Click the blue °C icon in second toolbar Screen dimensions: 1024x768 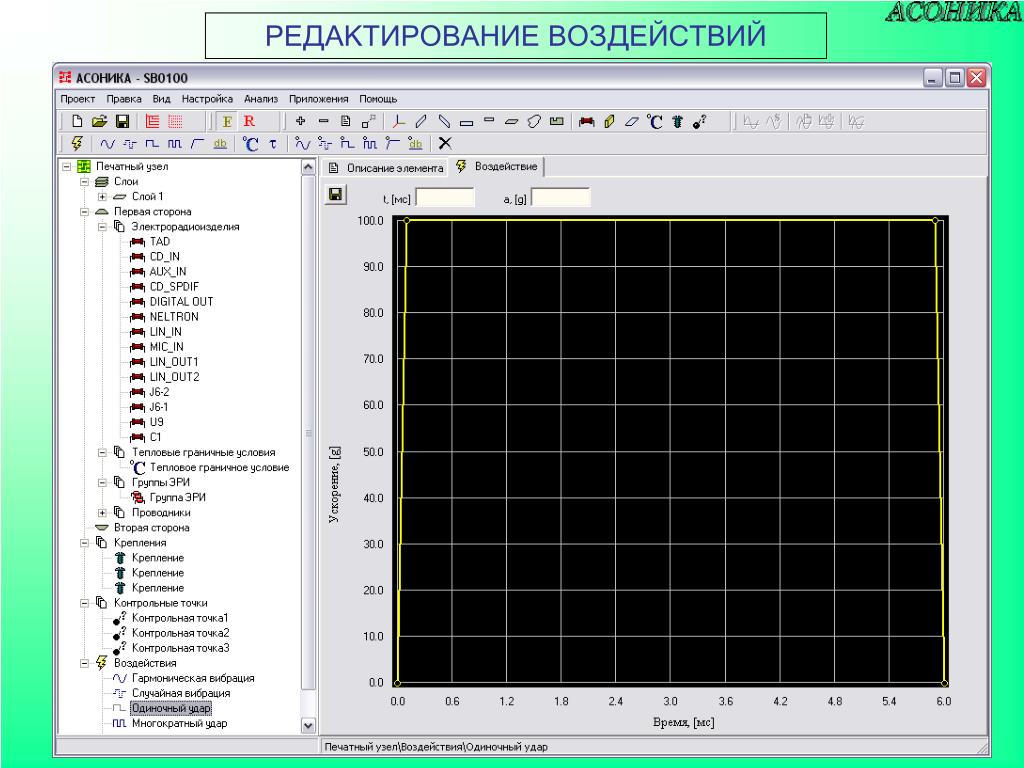pos(250,144)
